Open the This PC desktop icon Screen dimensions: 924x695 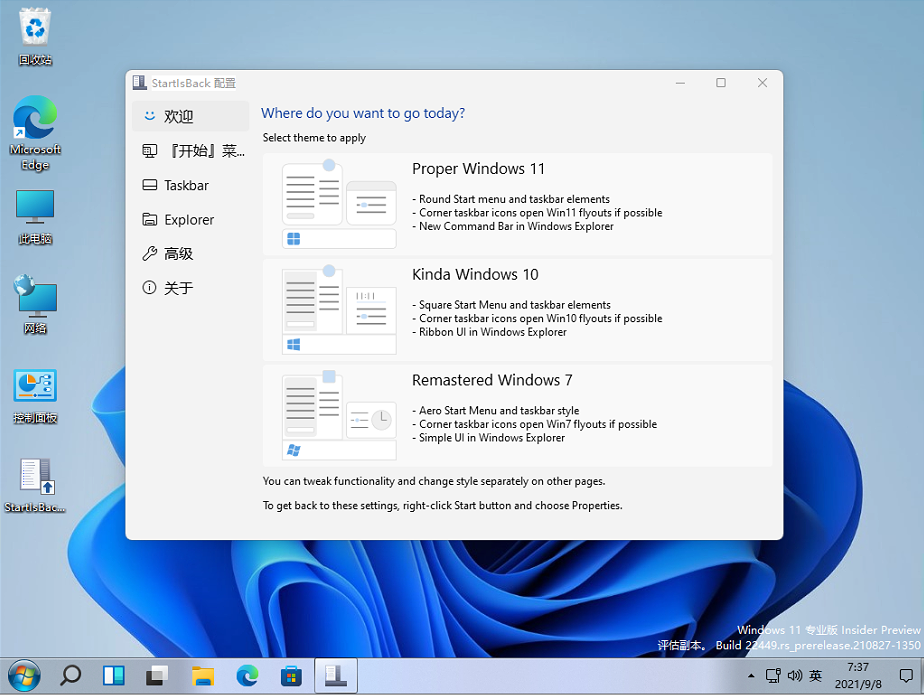(35, 208)
